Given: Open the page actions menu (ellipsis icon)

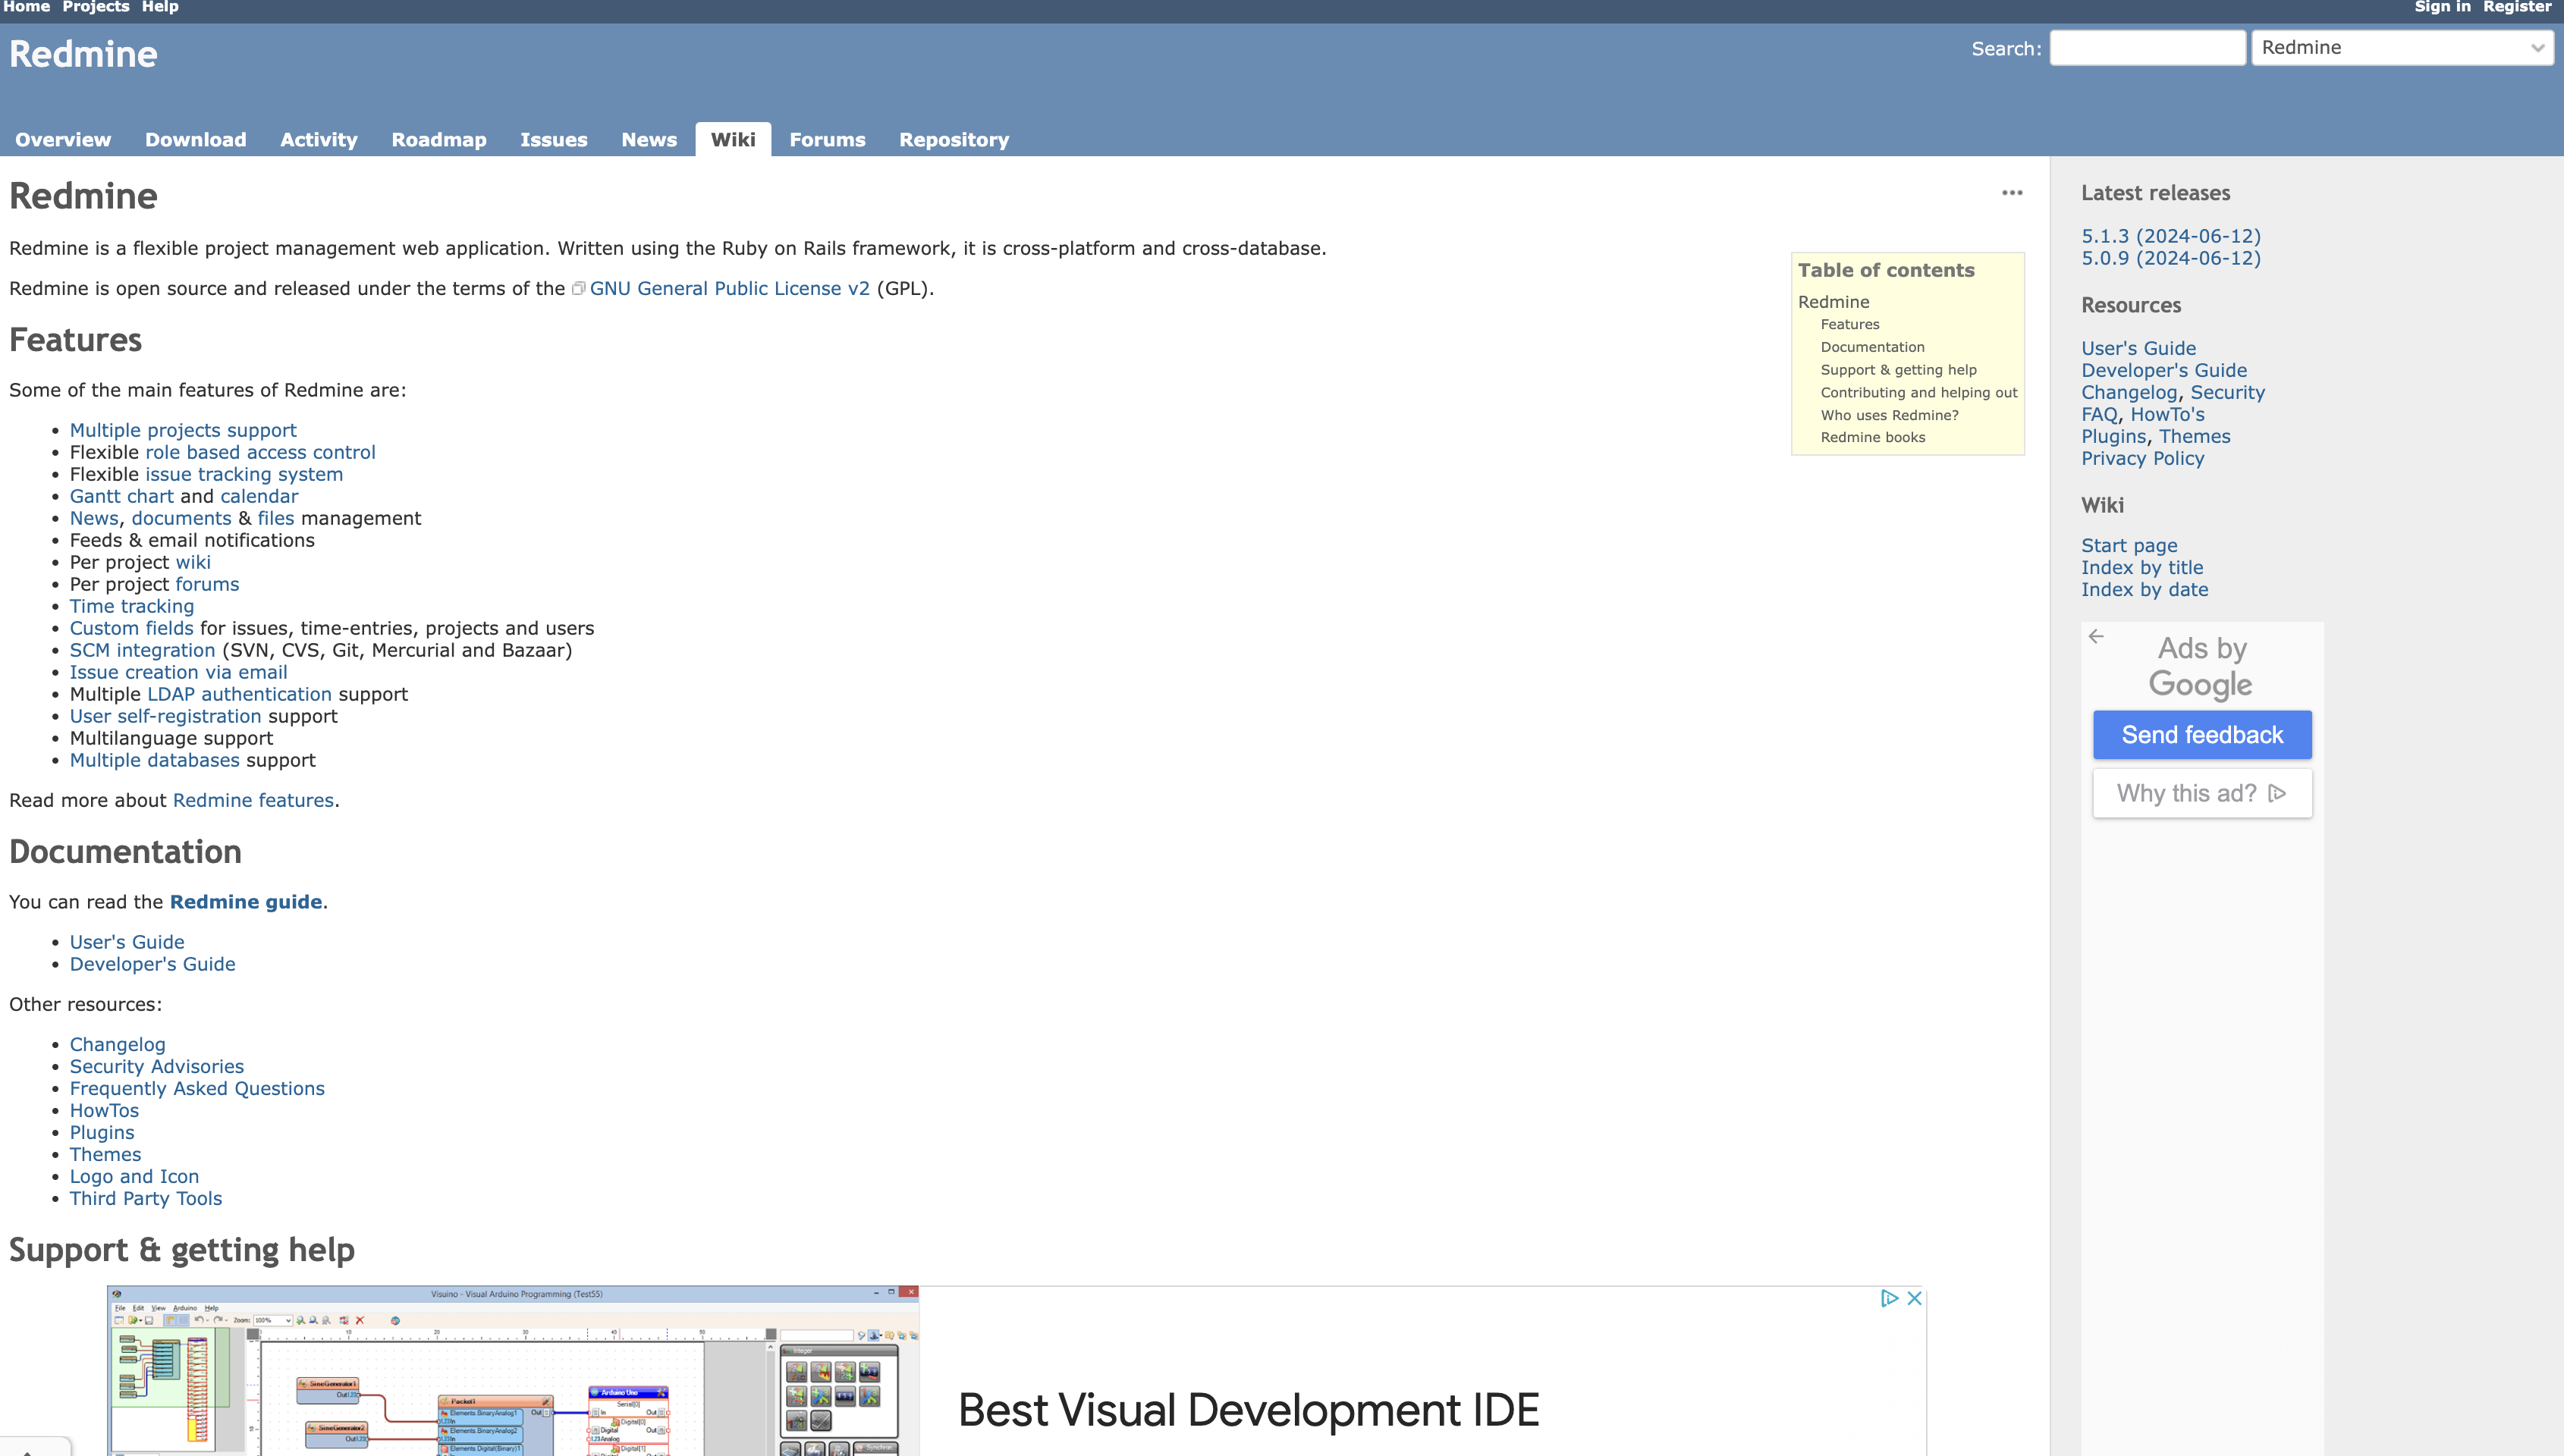Looking at the screenshot, I should pyautogui.click(x=2011, y=193).
